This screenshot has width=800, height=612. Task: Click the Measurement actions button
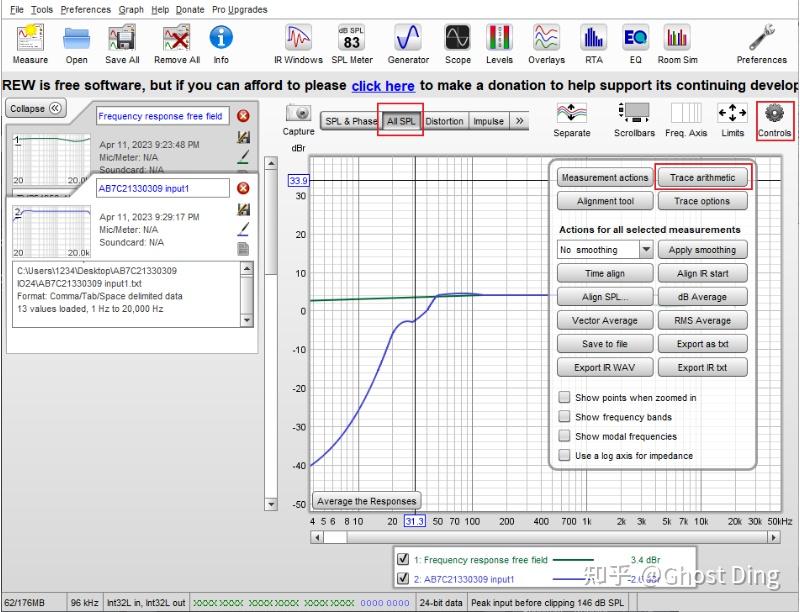(x=605, y=177)
